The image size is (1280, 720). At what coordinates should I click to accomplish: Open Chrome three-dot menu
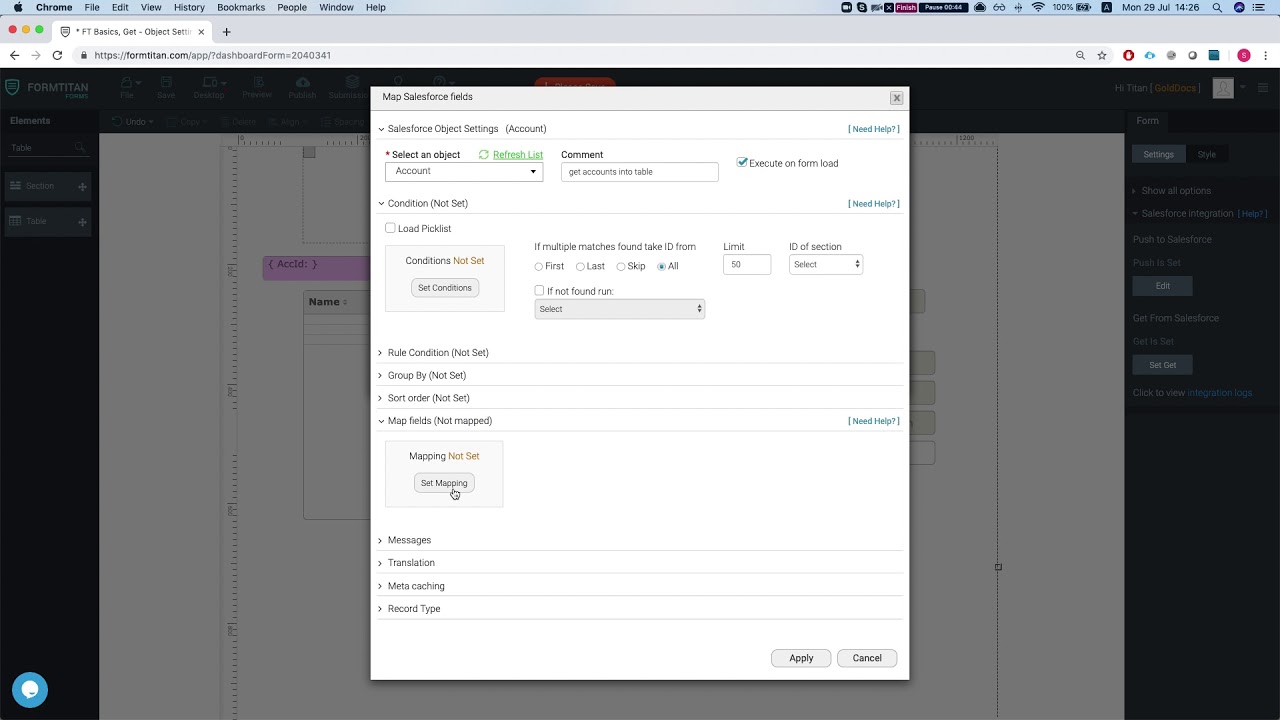(x=1265, y=55)
